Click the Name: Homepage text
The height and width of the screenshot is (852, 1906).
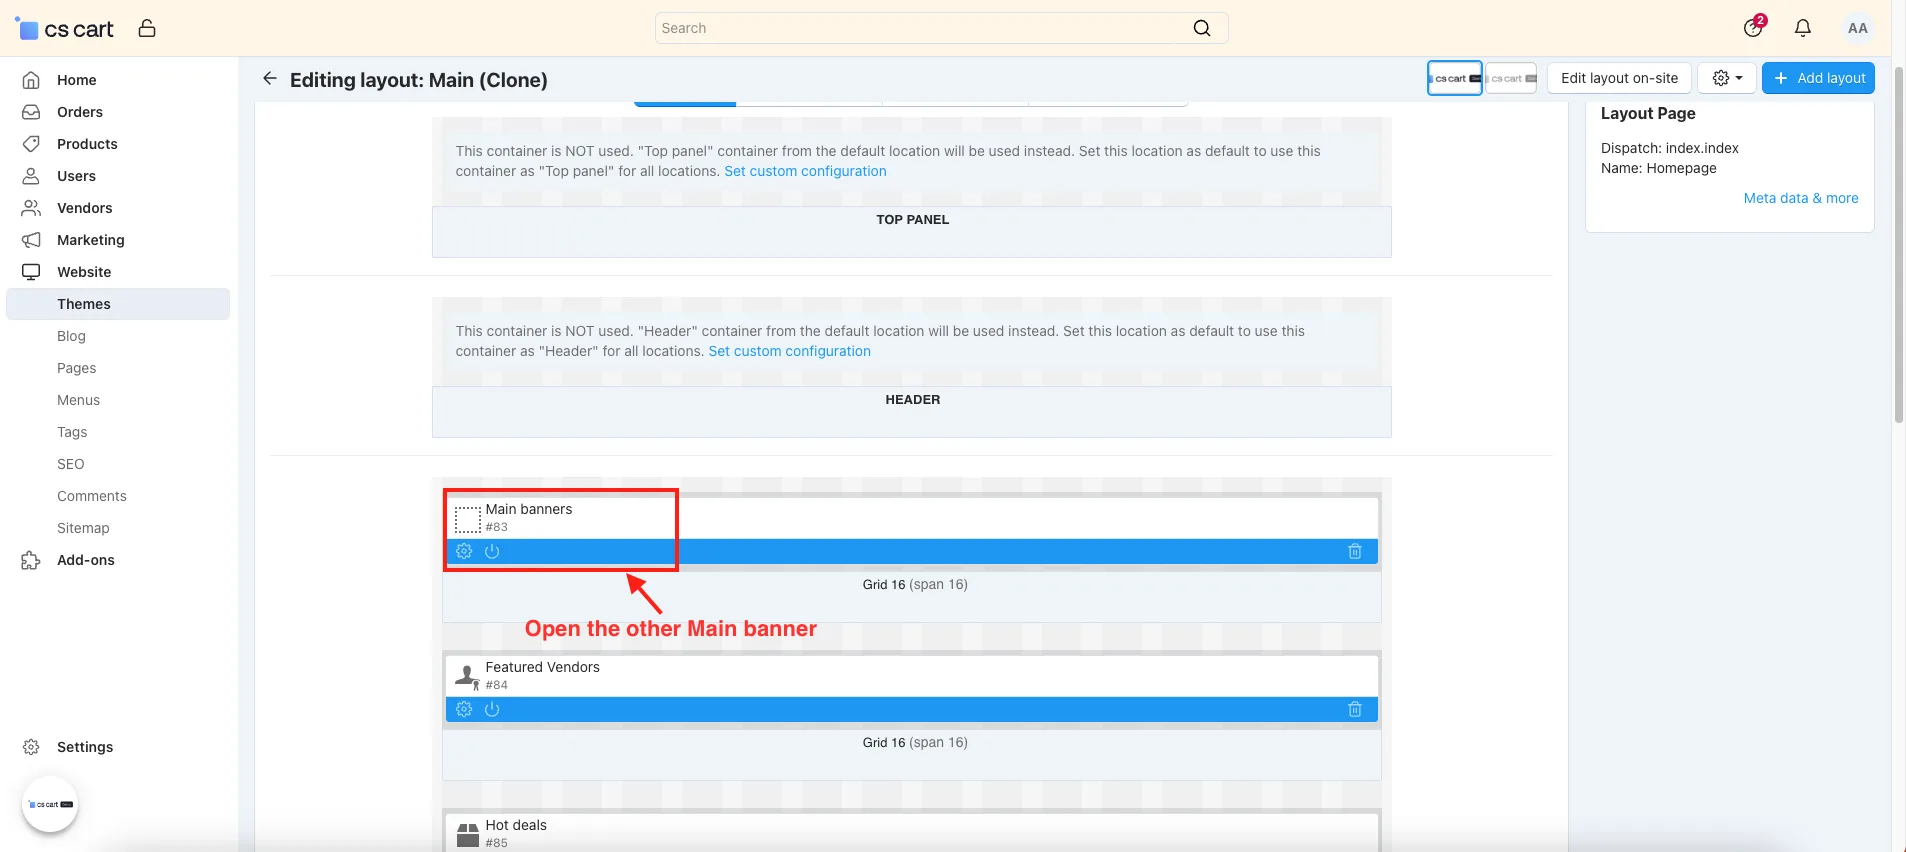click(x=1658, y=168)
